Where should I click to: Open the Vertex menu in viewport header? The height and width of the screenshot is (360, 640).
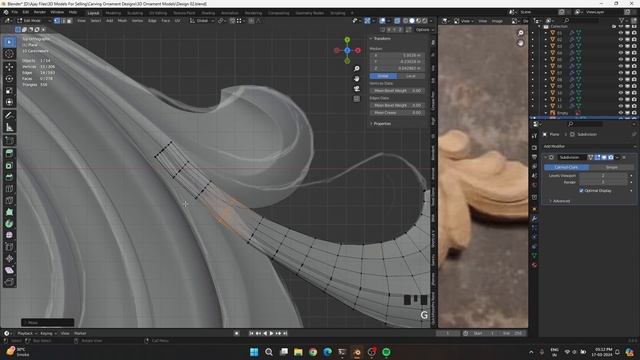(137, 20)
